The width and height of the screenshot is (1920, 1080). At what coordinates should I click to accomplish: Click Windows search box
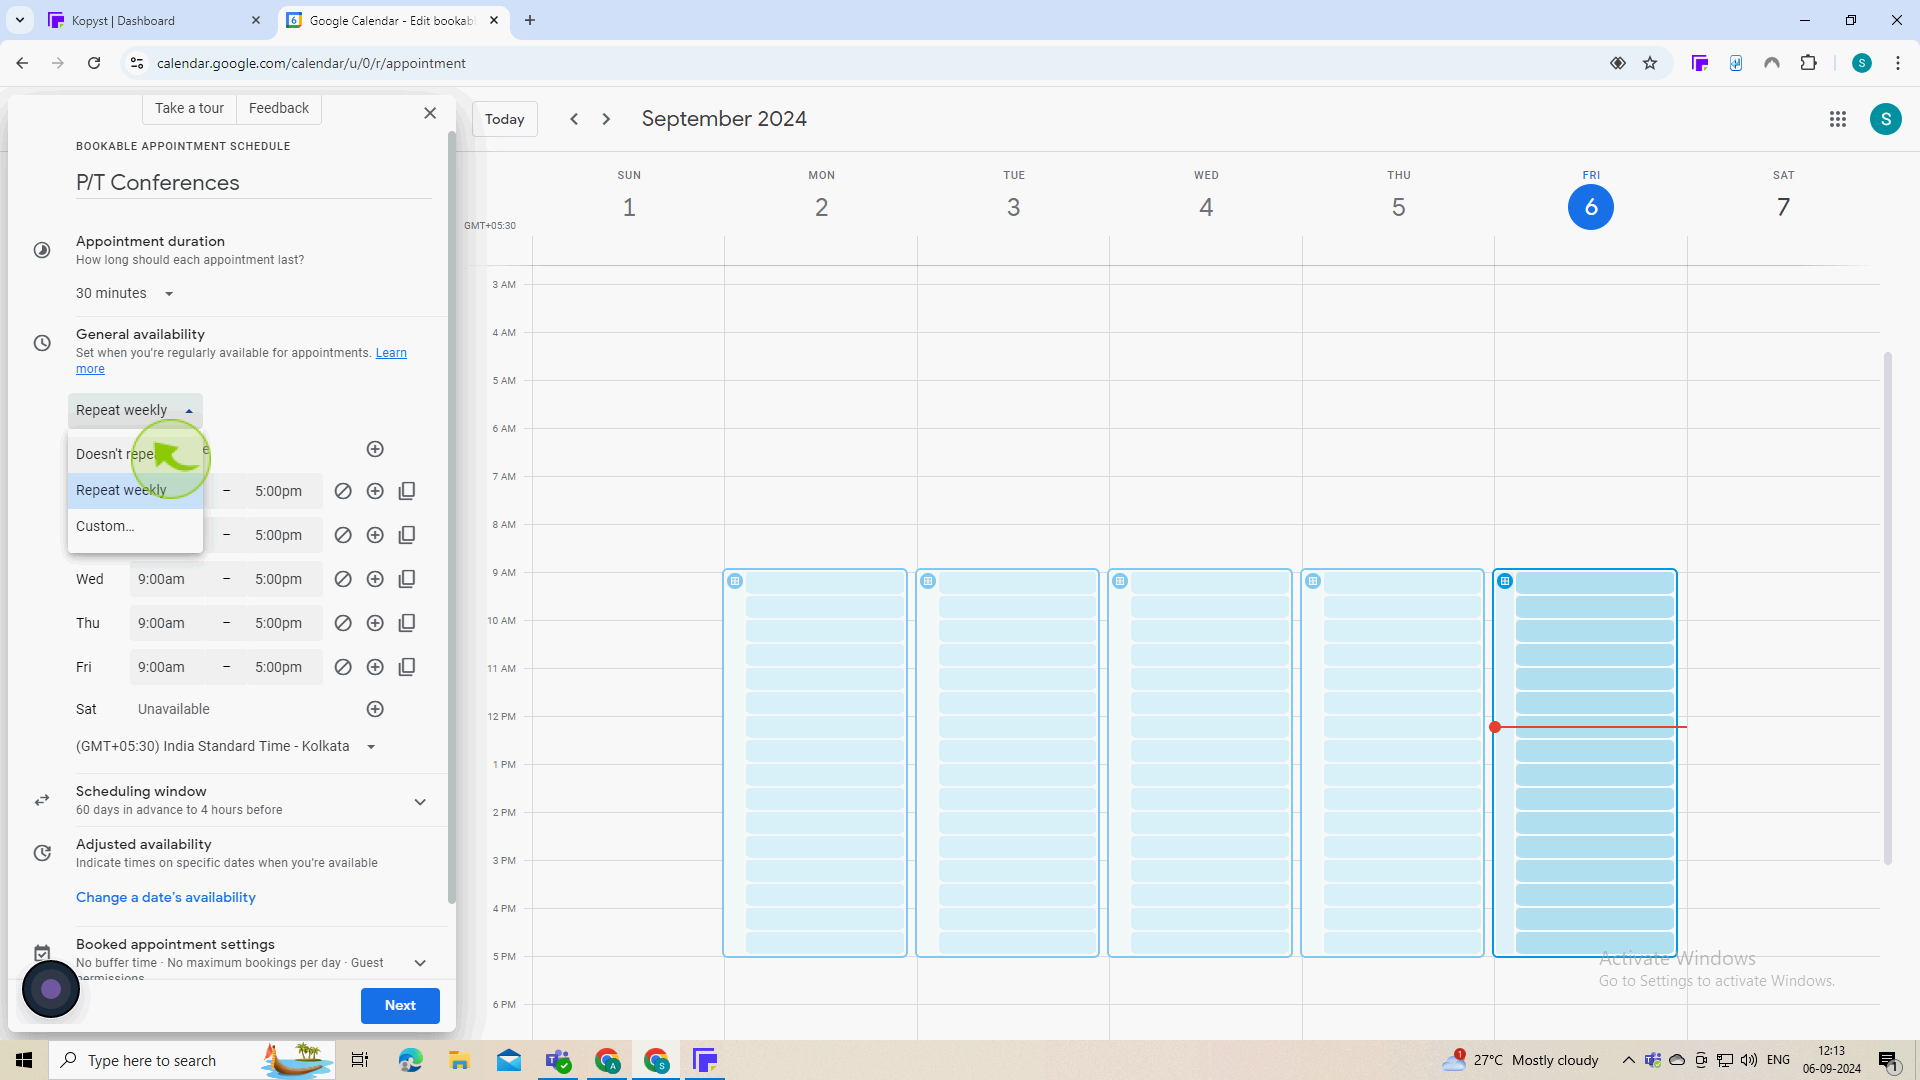tap(190, 1060)
